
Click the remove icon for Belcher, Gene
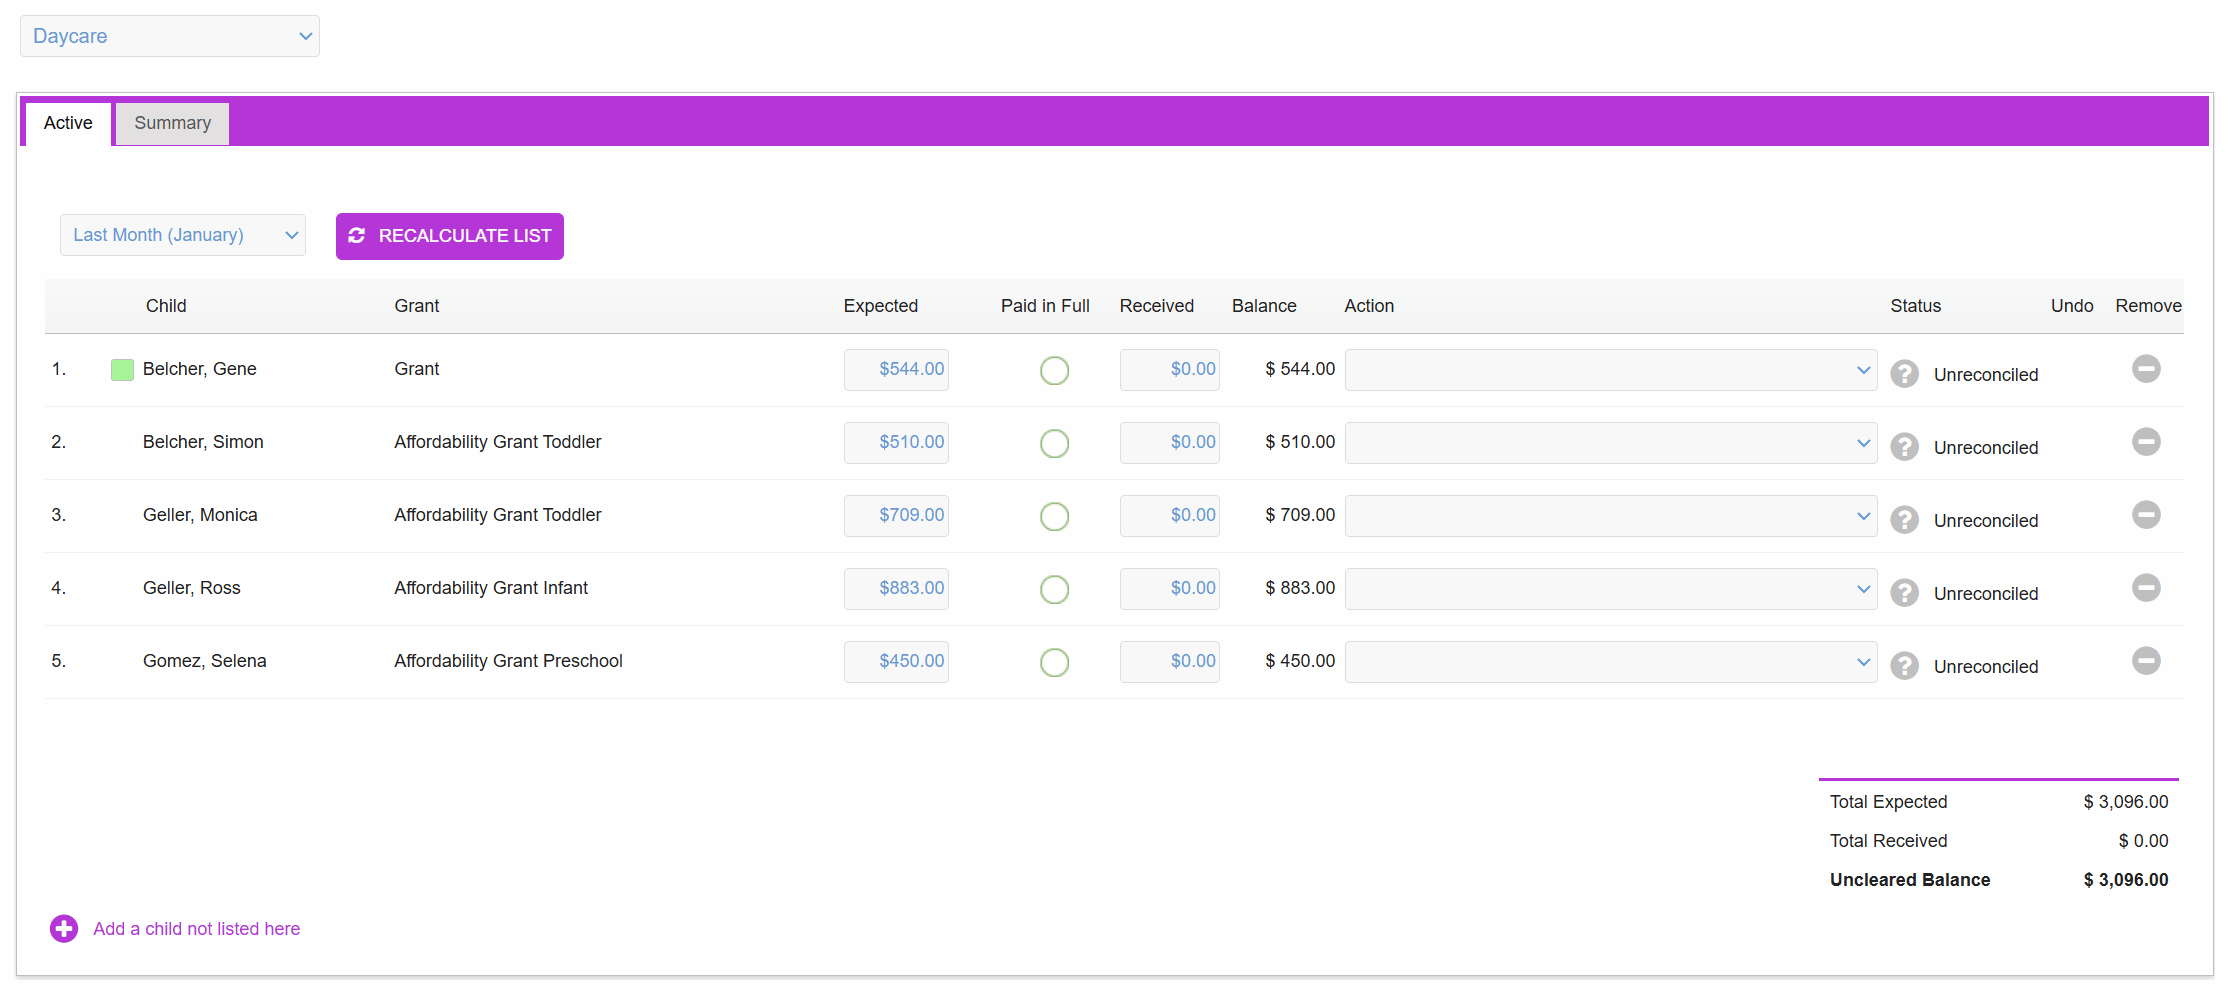[2146, 369]
